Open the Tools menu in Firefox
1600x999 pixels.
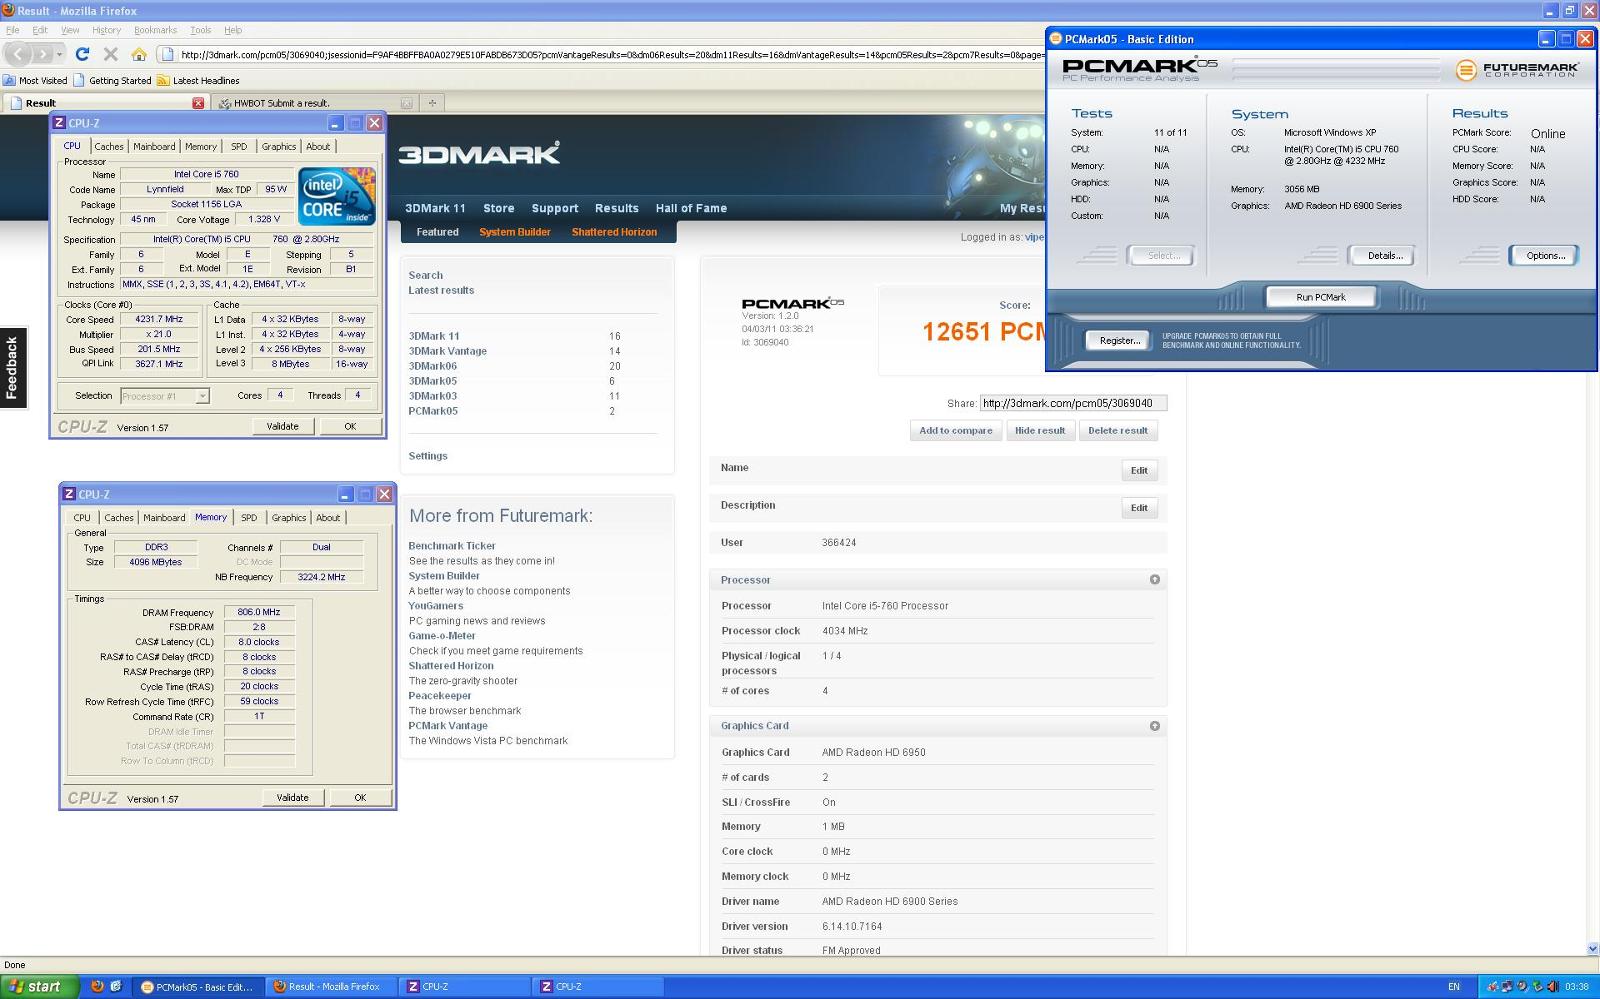tap(201, 30)
